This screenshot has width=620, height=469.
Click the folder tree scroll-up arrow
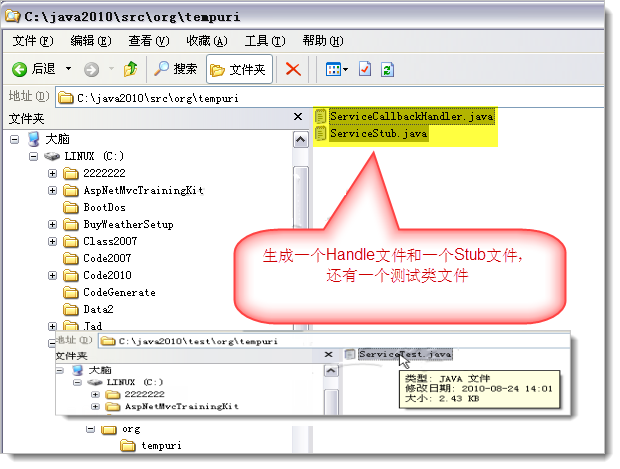click(x=301, y=140)
